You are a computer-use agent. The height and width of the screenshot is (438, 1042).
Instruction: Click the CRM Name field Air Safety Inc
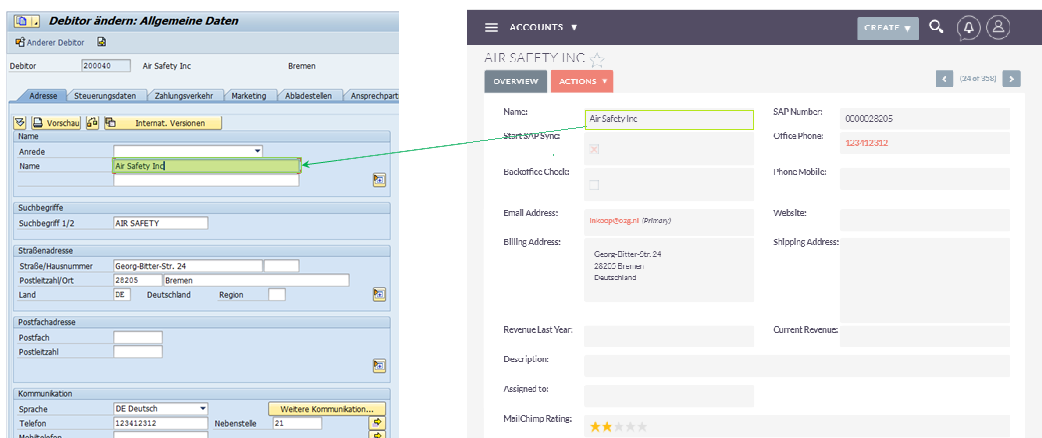click(669, 120)
